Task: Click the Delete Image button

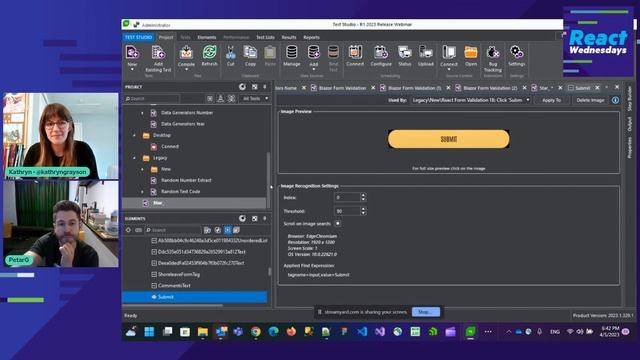Action: [590, 100]
